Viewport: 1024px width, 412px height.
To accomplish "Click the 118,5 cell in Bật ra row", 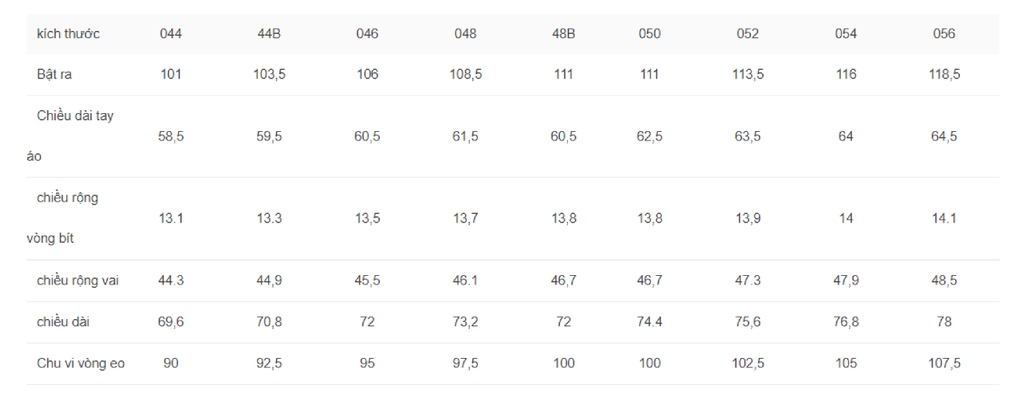I will click(x=944, y=74).
